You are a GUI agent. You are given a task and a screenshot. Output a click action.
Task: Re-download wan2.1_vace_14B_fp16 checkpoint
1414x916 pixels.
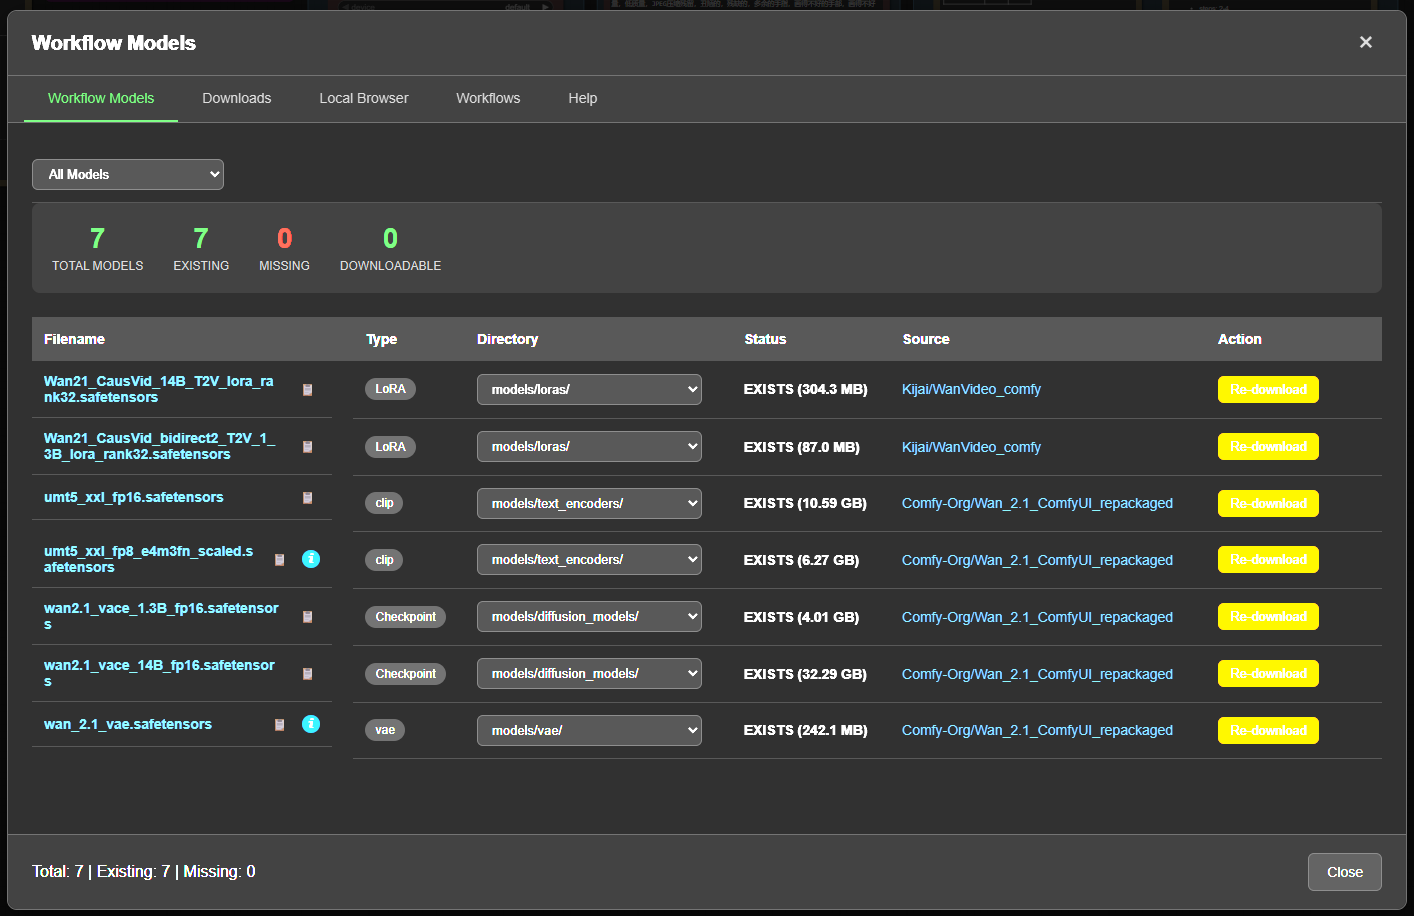[1268, 673]
